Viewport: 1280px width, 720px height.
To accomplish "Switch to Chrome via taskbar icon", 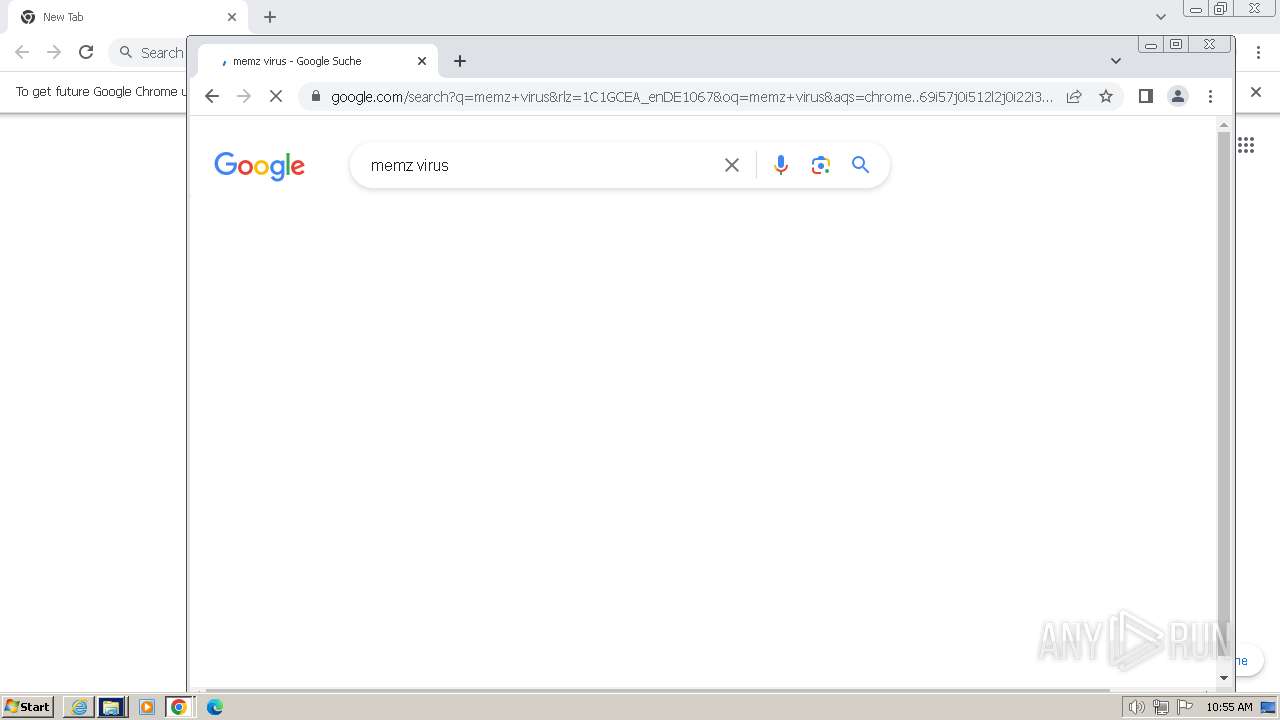I will tap(179, 707).
